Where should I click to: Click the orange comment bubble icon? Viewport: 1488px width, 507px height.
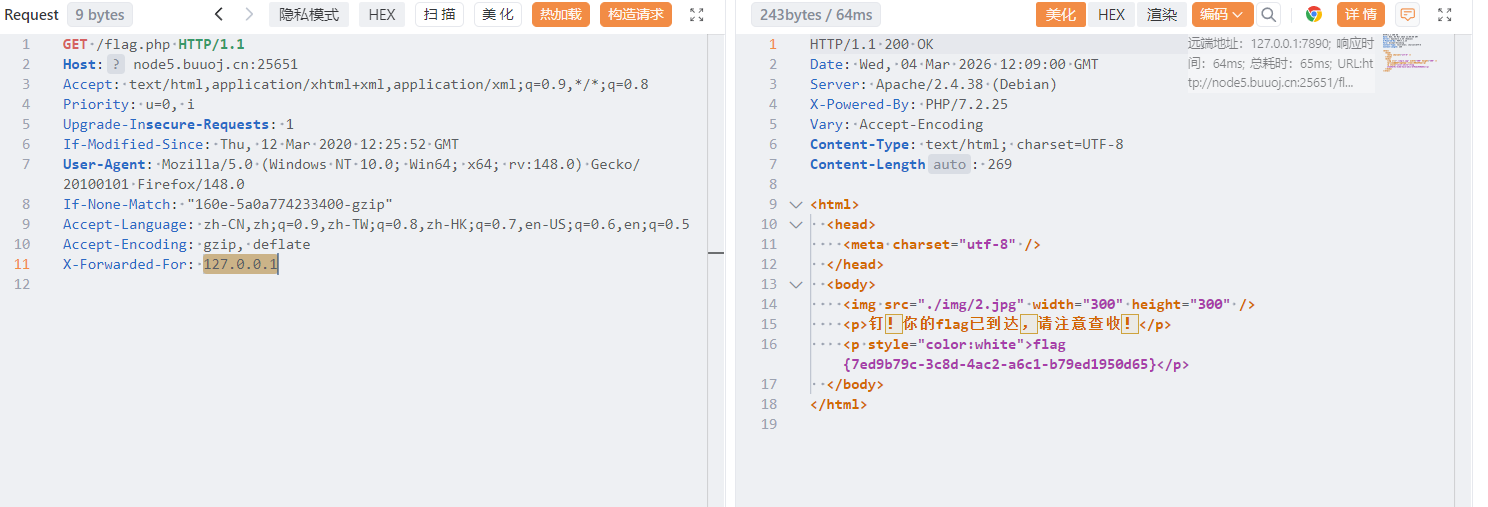[1408, 15]
